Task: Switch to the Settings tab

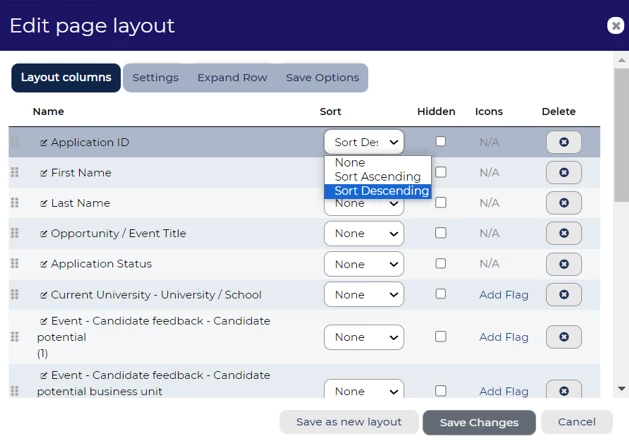Action: (x=155, y=78)
